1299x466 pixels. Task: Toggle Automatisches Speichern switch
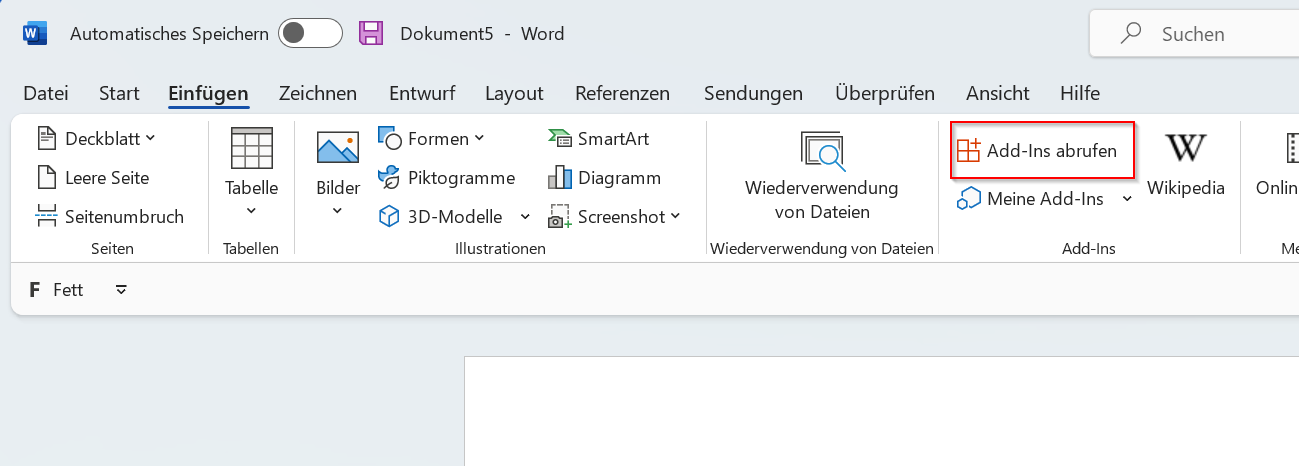point(310,34)
